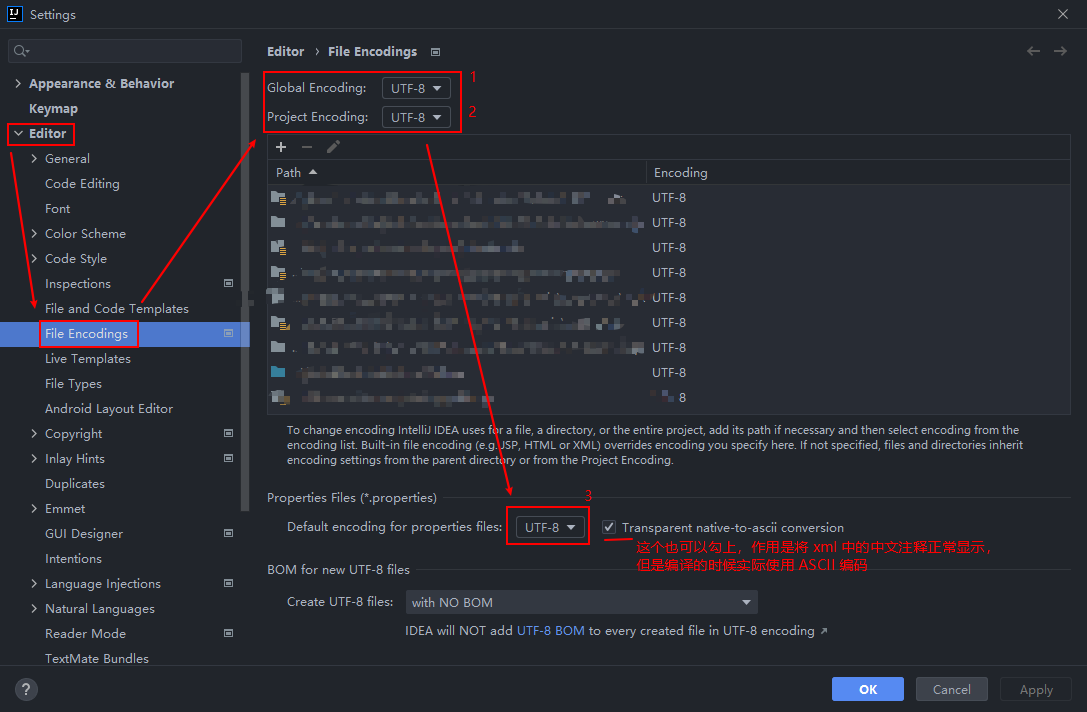Click the project marker icon on Language Injections row
The width and height of the screenshot is (1087, 712).
[x=228, y=583]
